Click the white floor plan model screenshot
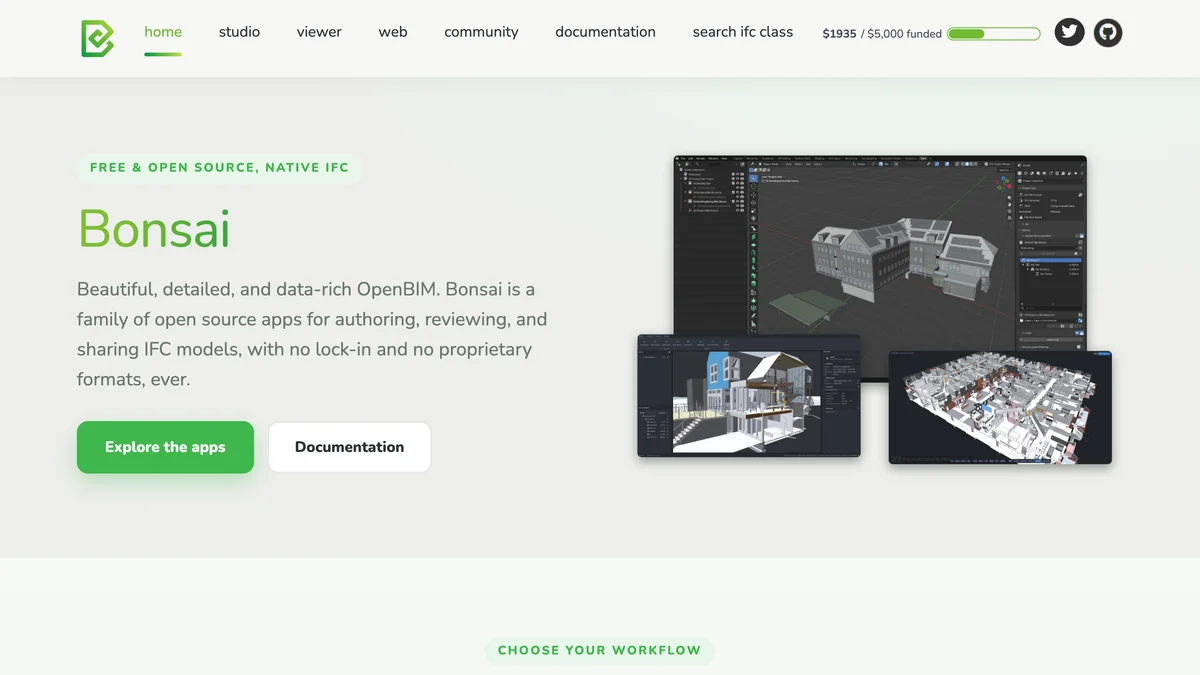The width and height of the screenshot is (1200, 675). click(1000, 407)
